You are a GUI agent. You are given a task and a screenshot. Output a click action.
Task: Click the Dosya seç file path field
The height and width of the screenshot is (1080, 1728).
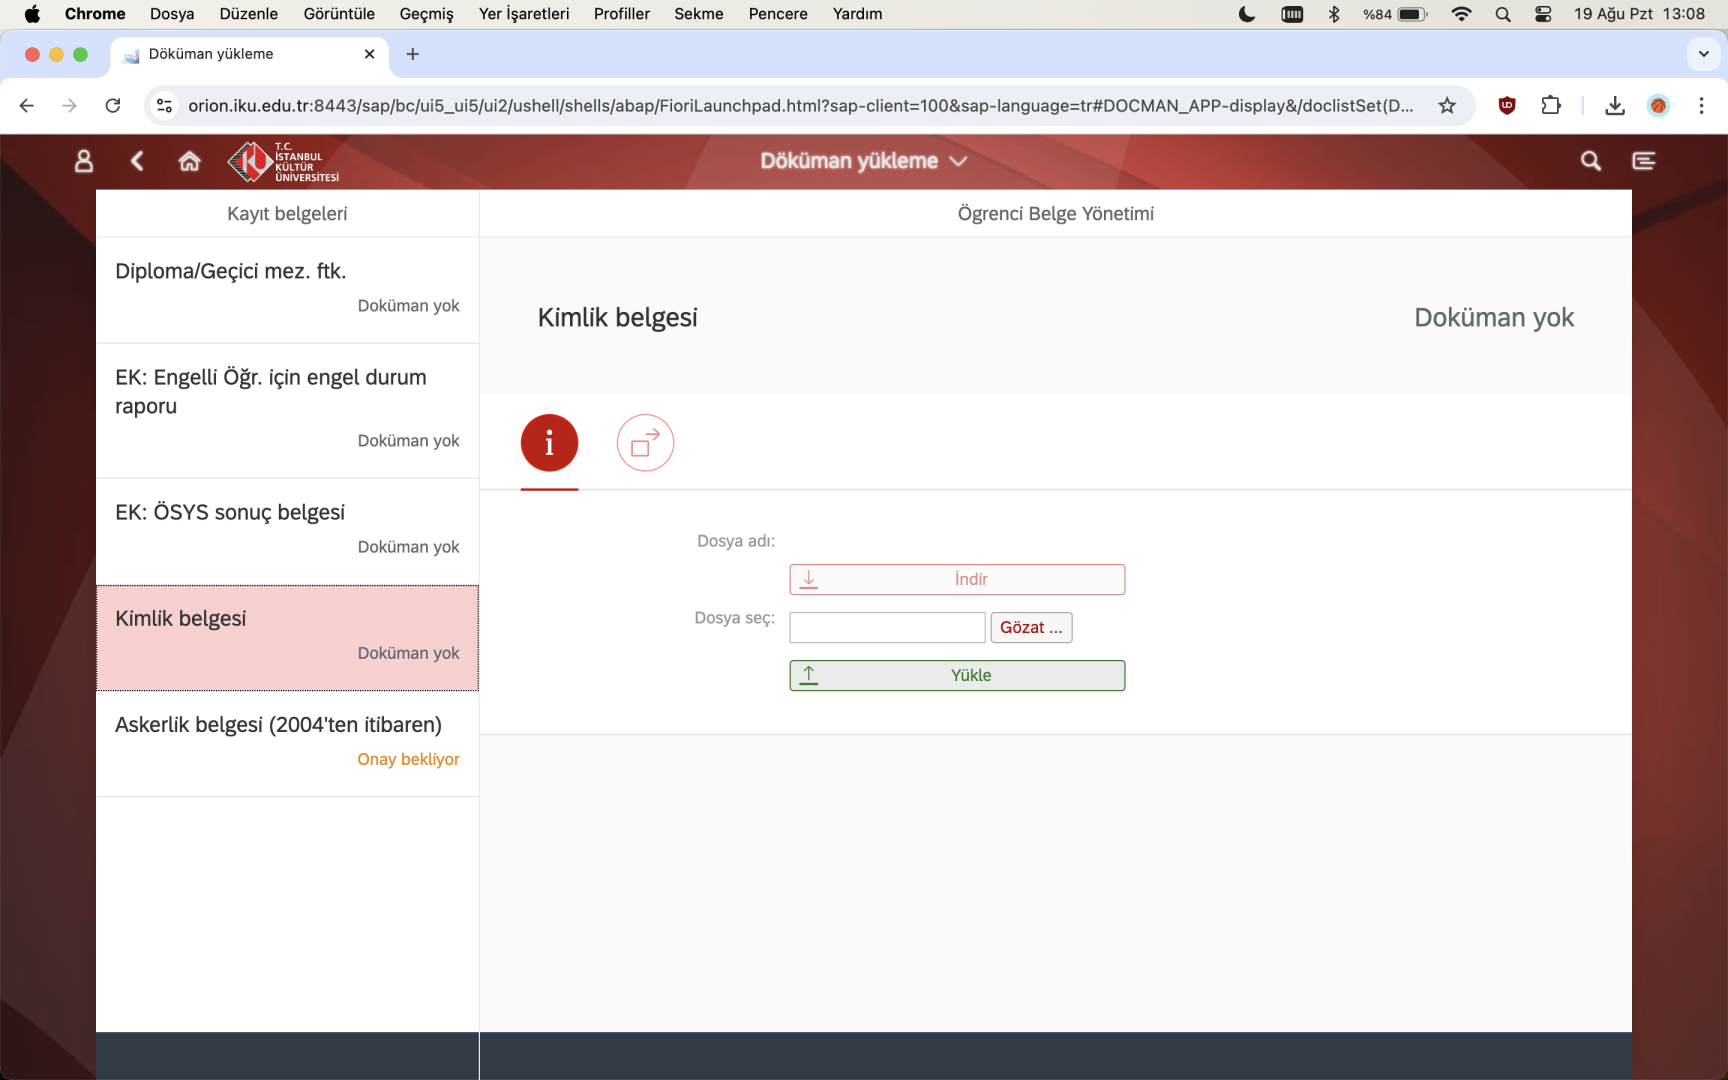pos(887,628)
